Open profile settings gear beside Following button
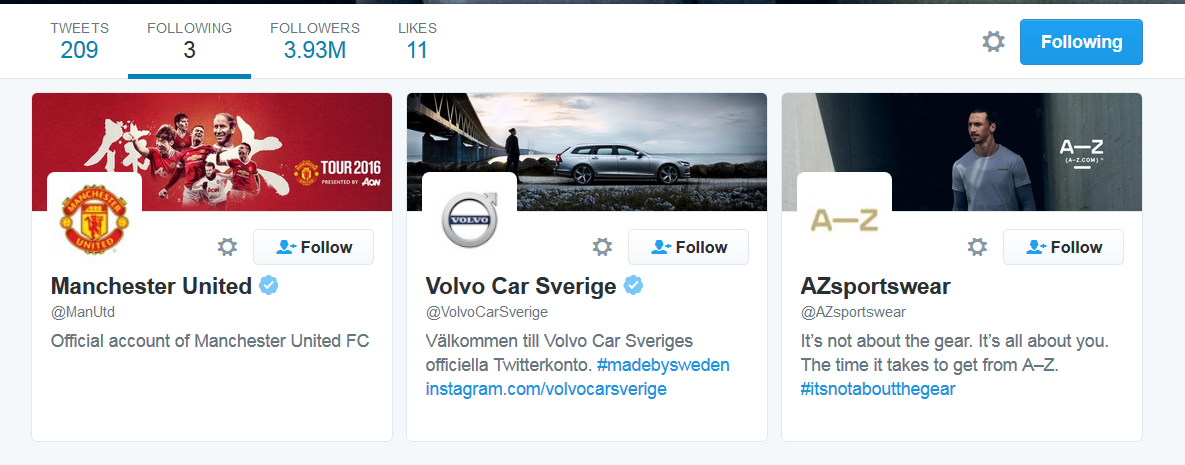The width and height of the screenshot is (1185, 465). (x=993, y=42)
